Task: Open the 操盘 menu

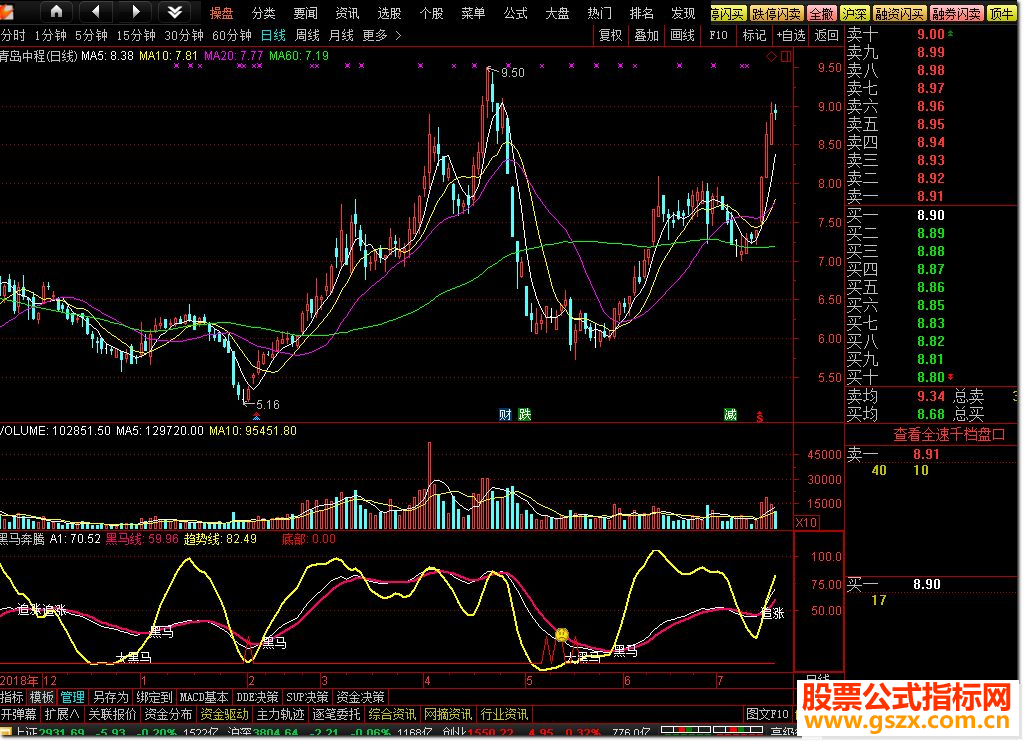Action: 221,13
